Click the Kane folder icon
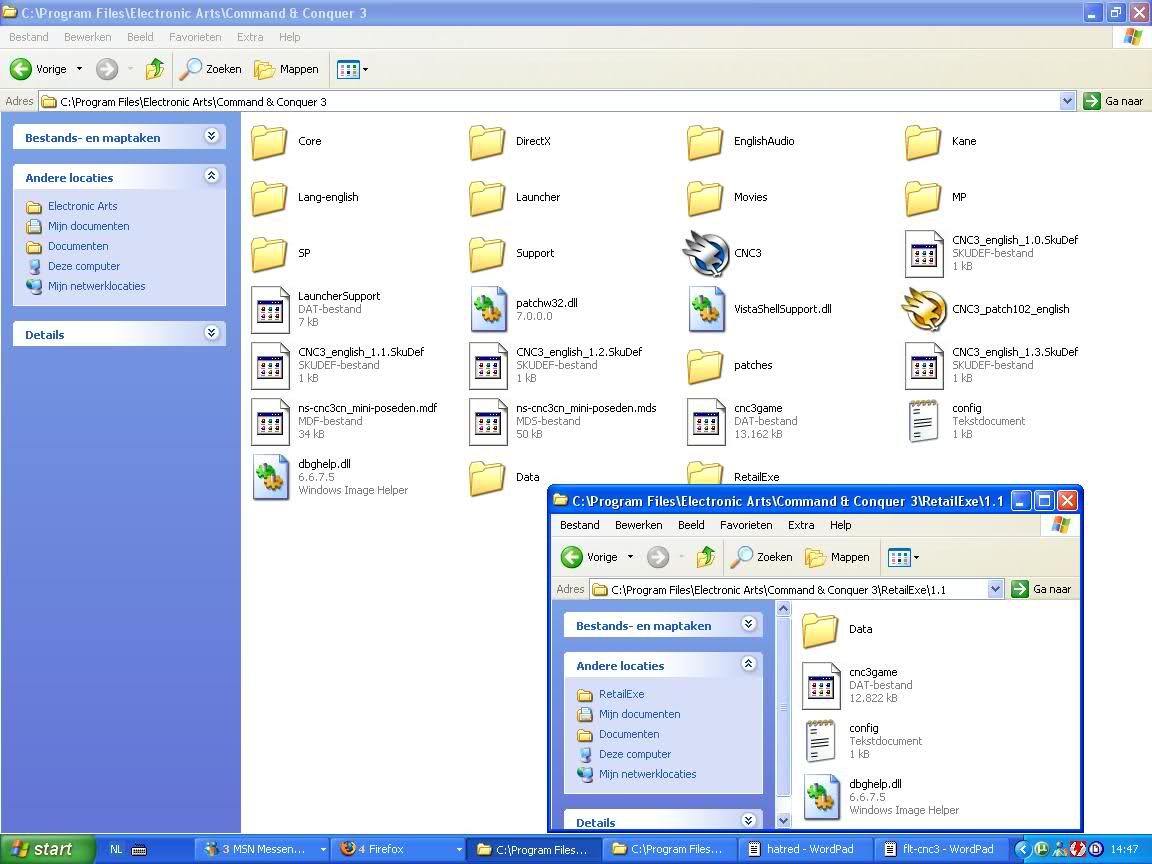 922,142
